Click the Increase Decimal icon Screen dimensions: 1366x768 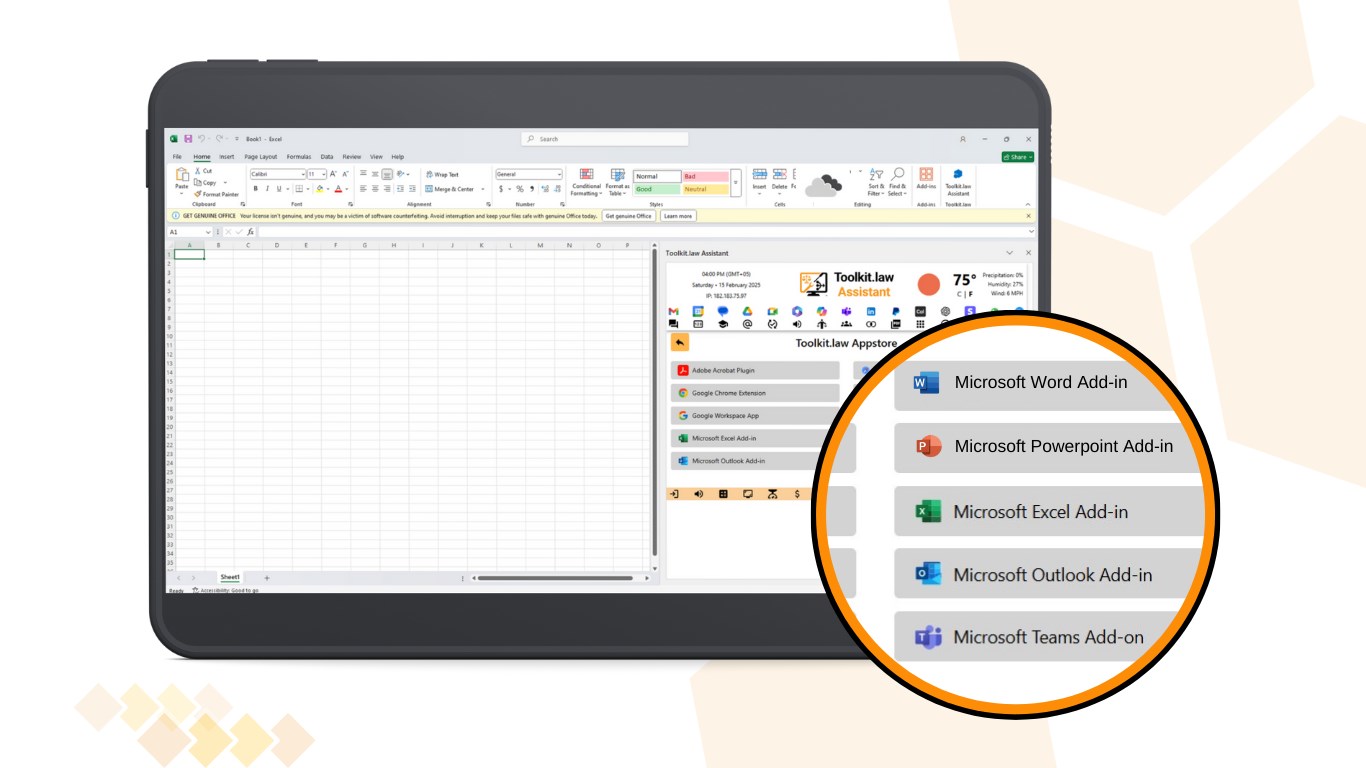click(545, 189)
